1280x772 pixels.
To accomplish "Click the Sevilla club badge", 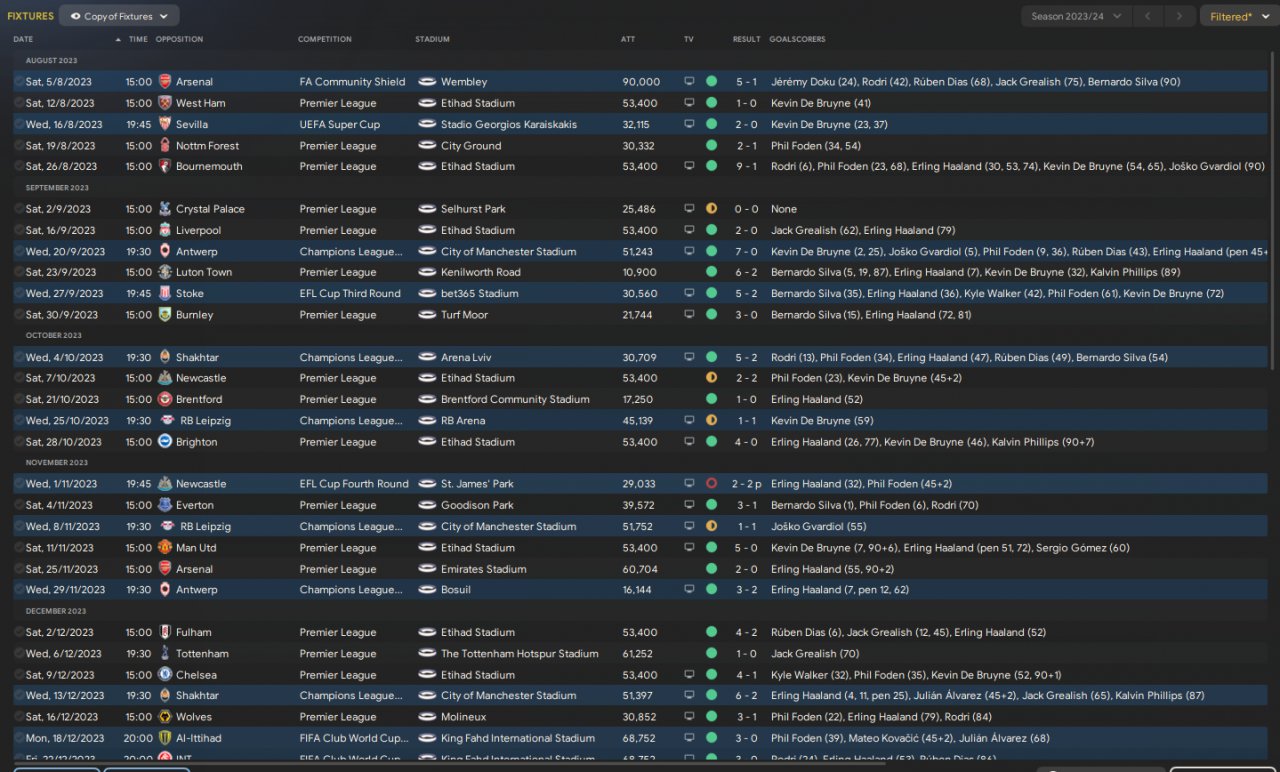I will tap(165, 124).
